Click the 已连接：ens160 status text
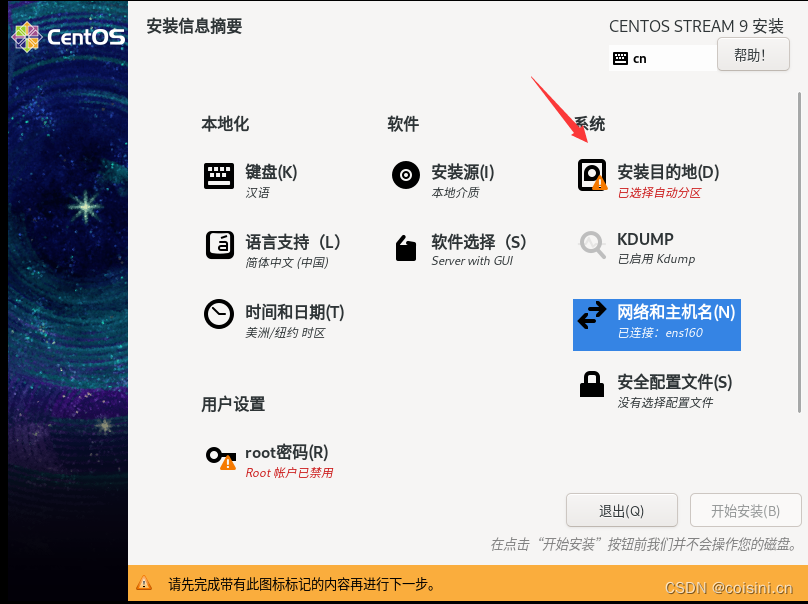The height and width of the screenshot is (604, 808). click(x=660, y=333)
